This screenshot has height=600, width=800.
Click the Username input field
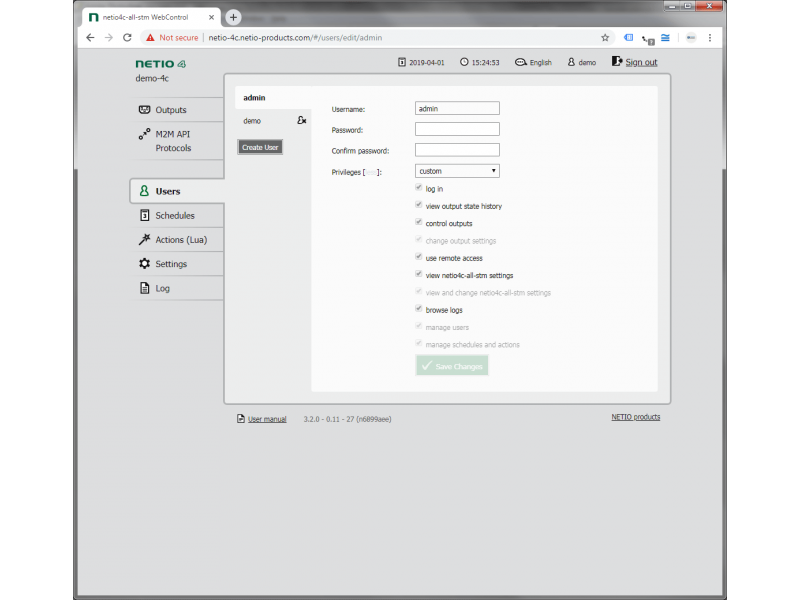click(x=457, y=108)
